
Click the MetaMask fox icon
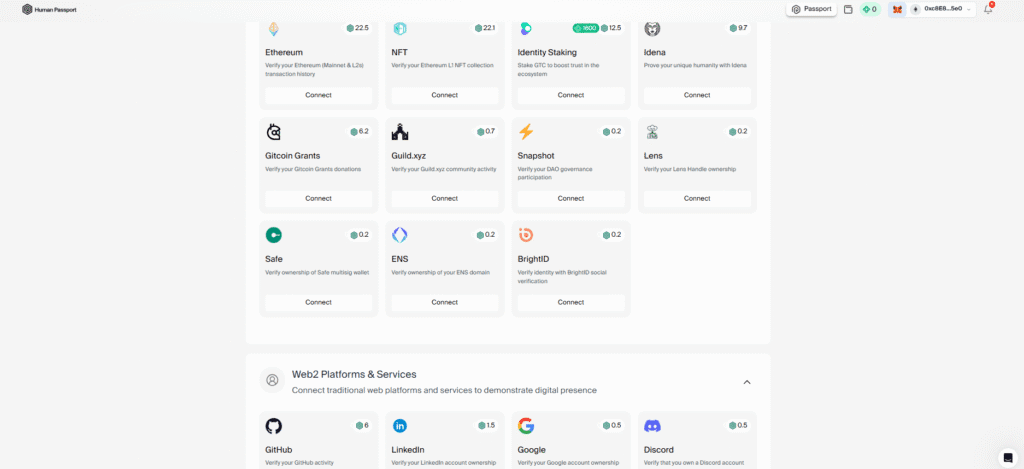pyautogui.click(x=897, y=9)
